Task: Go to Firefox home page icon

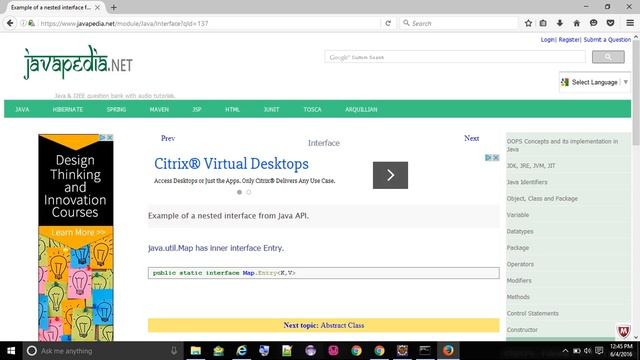Action: coord(576,23)
